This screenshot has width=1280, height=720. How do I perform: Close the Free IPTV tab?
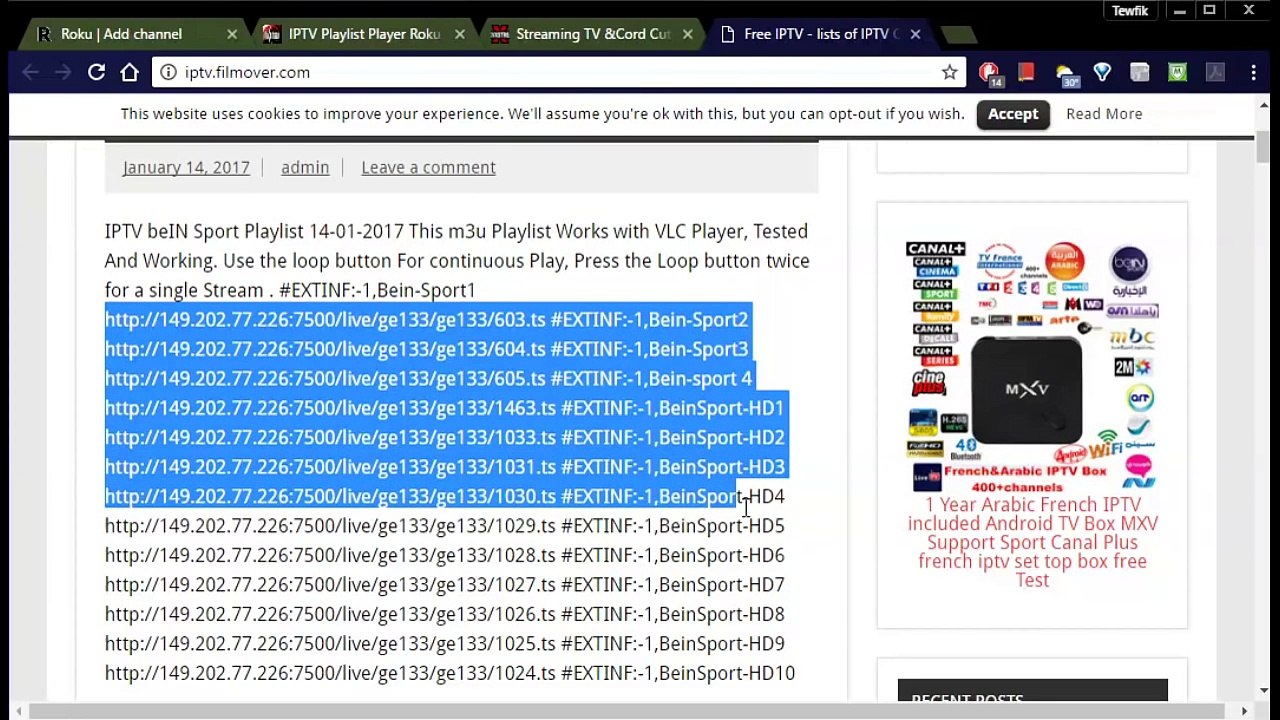coord(915,34)
